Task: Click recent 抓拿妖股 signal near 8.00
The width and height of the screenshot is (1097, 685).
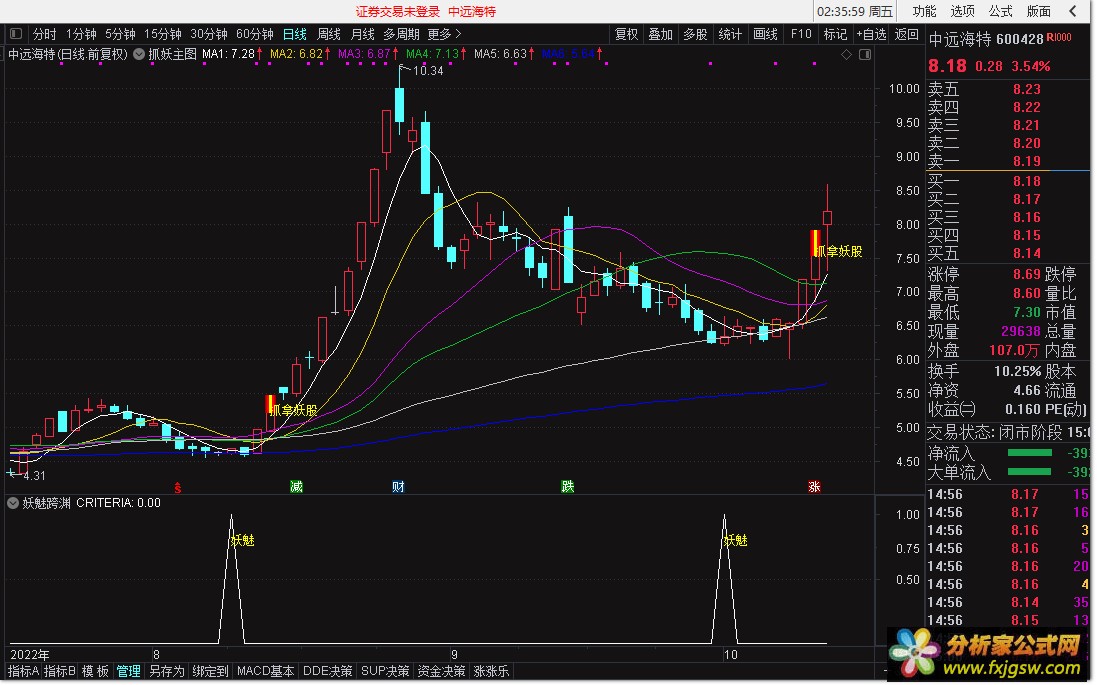Action: [837, 250]
